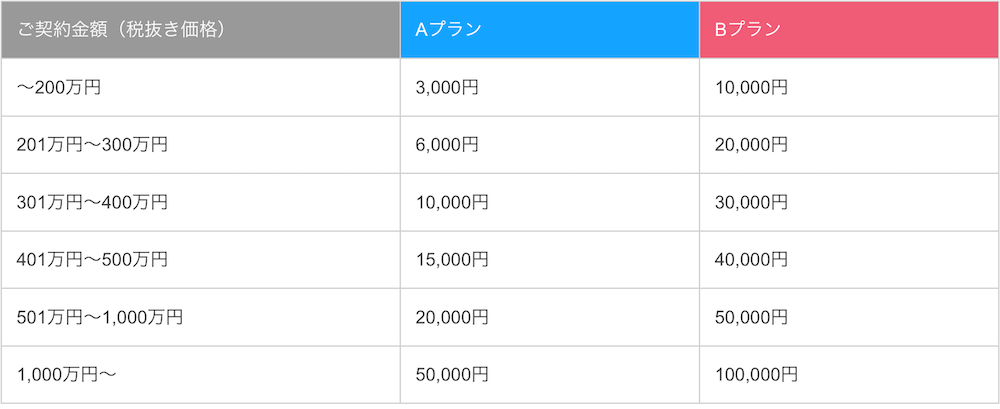Image resolution: width=1000 pixels, height=409 pixels.
Task: Select the 401万円～500万円 cell
Action: [201, 260]
